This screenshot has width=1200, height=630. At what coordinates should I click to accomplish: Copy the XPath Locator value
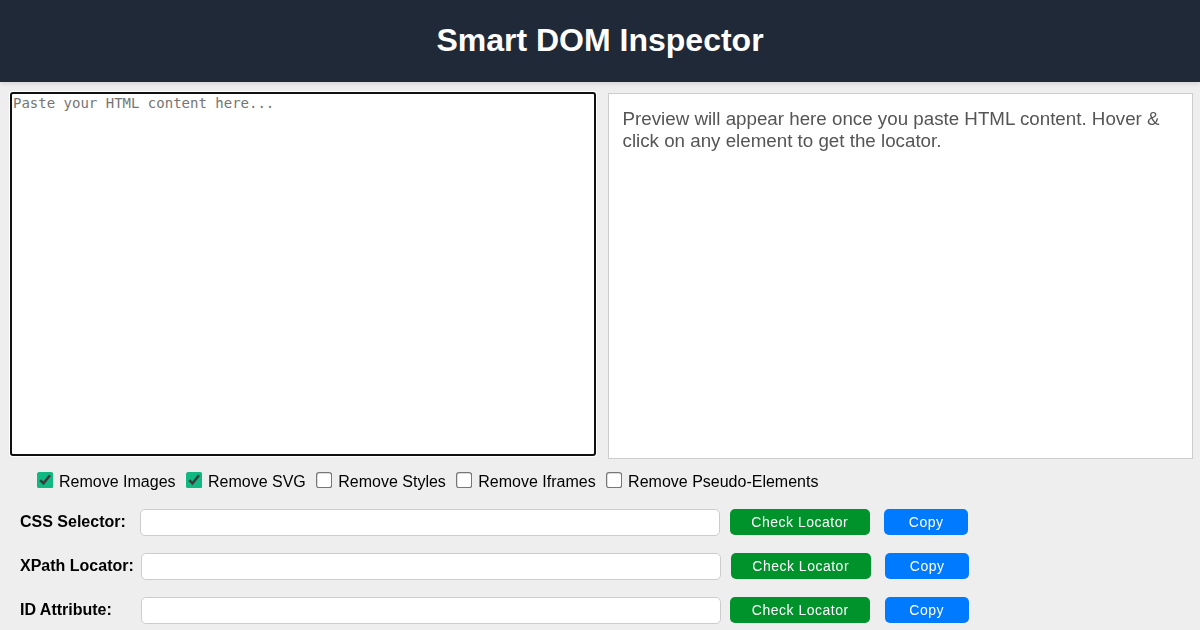click(x=926, y=566)
